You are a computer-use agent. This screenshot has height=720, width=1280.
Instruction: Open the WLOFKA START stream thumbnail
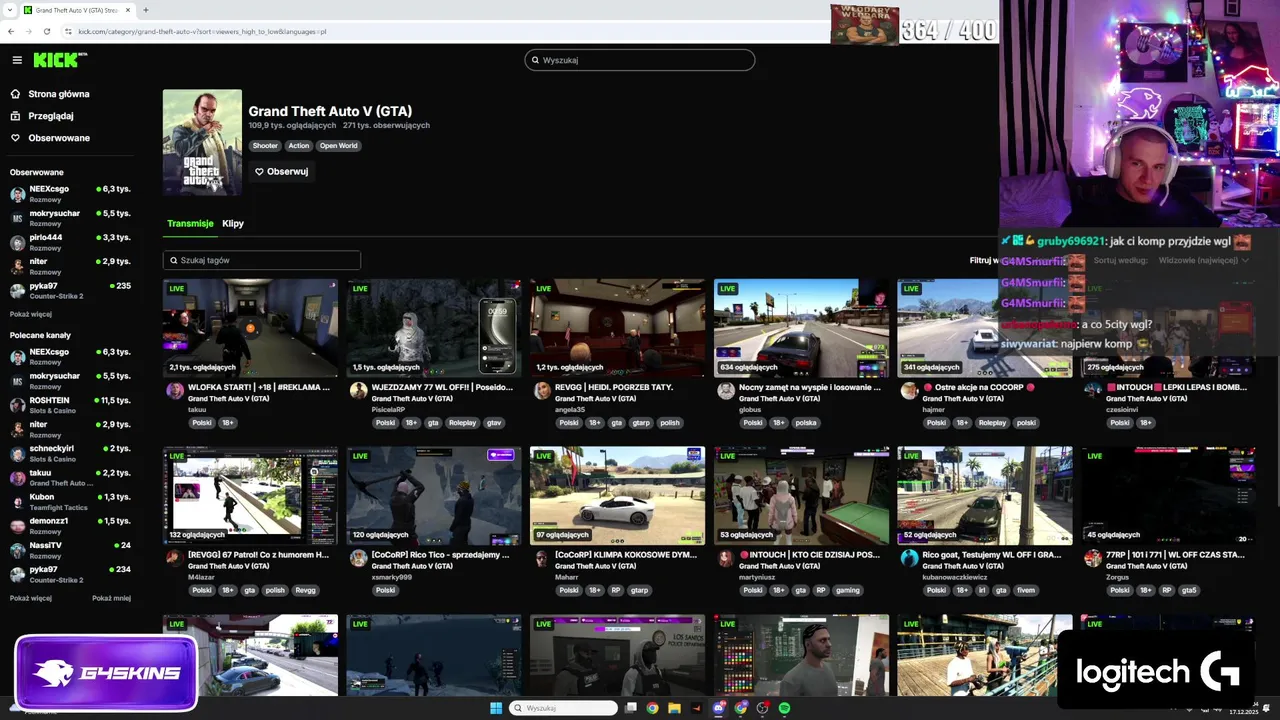(250, 328)
